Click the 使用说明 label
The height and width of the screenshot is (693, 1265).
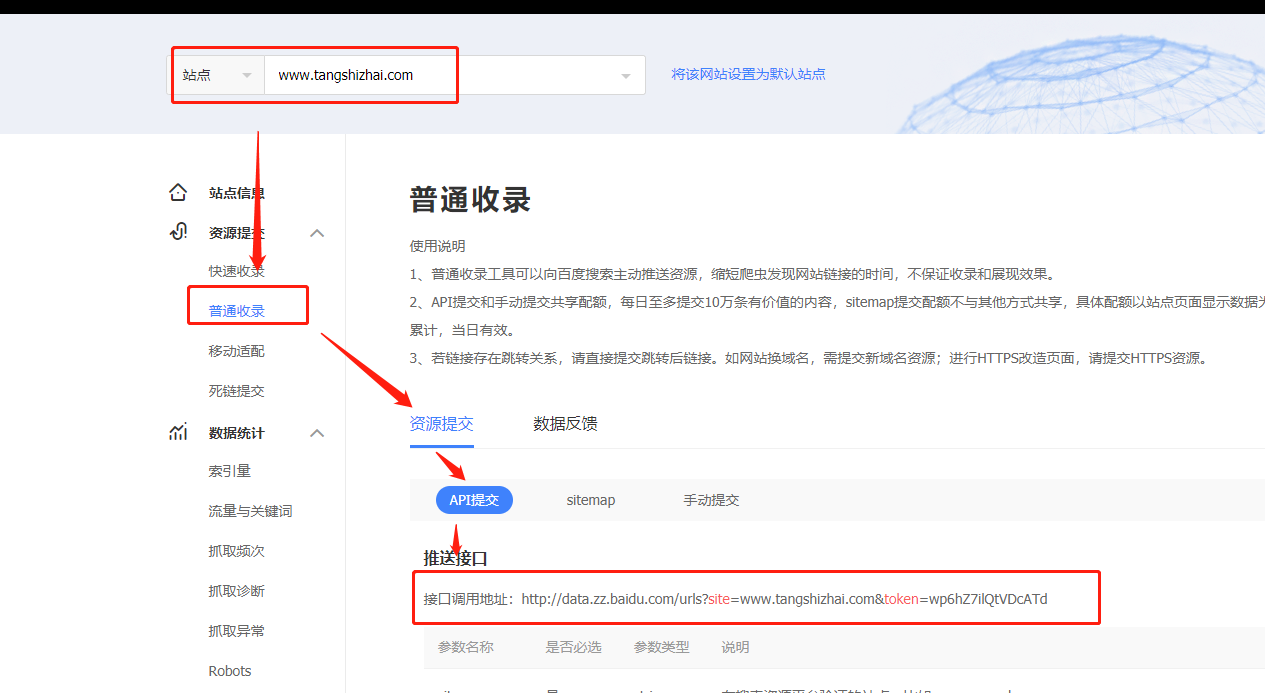pyautogui.click(x=437, y=246)
